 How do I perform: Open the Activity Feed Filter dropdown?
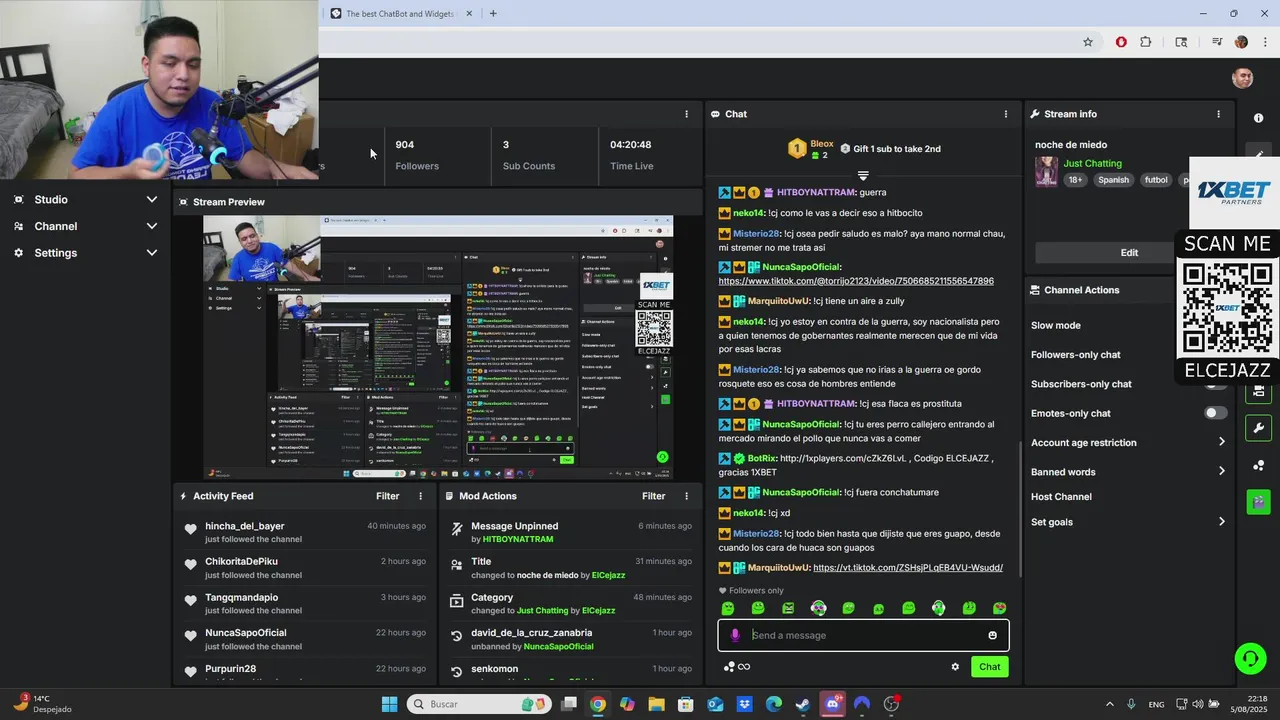tap(387, 496)
